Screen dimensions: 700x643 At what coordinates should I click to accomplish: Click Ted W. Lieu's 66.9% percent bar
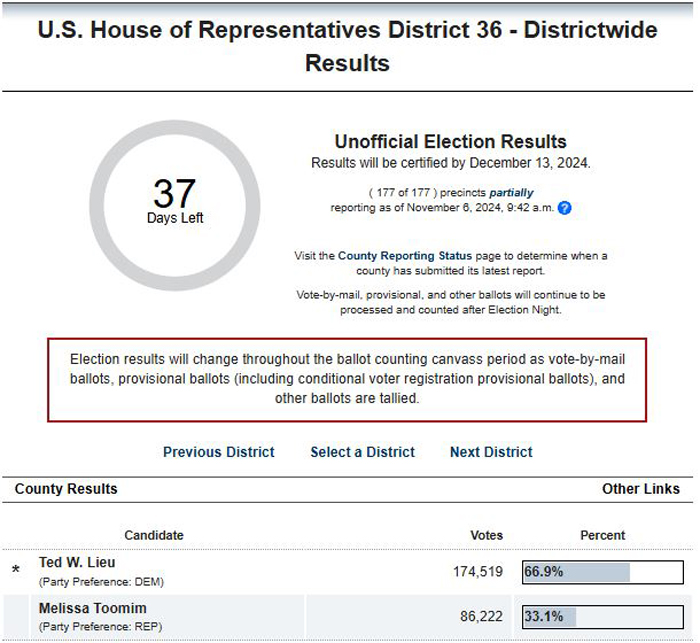[x=603, y=572]
